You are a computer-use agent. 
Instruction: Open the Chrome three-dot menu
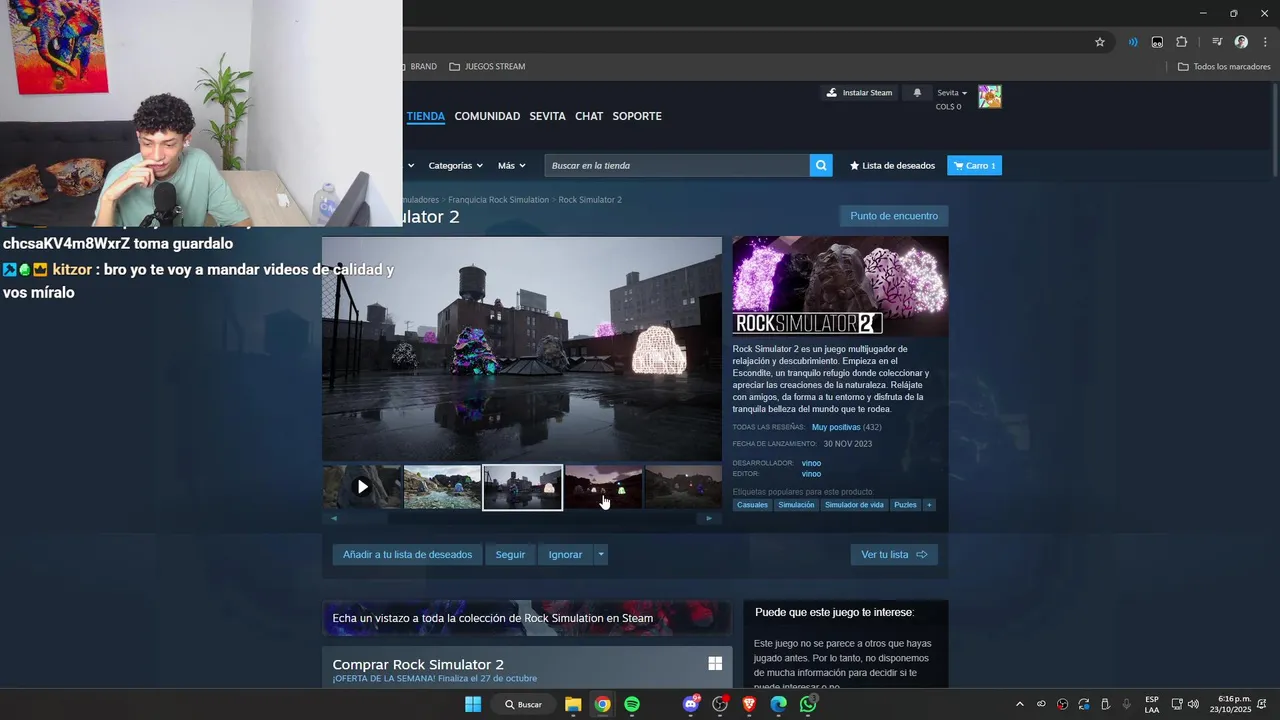coord(1265,42)
